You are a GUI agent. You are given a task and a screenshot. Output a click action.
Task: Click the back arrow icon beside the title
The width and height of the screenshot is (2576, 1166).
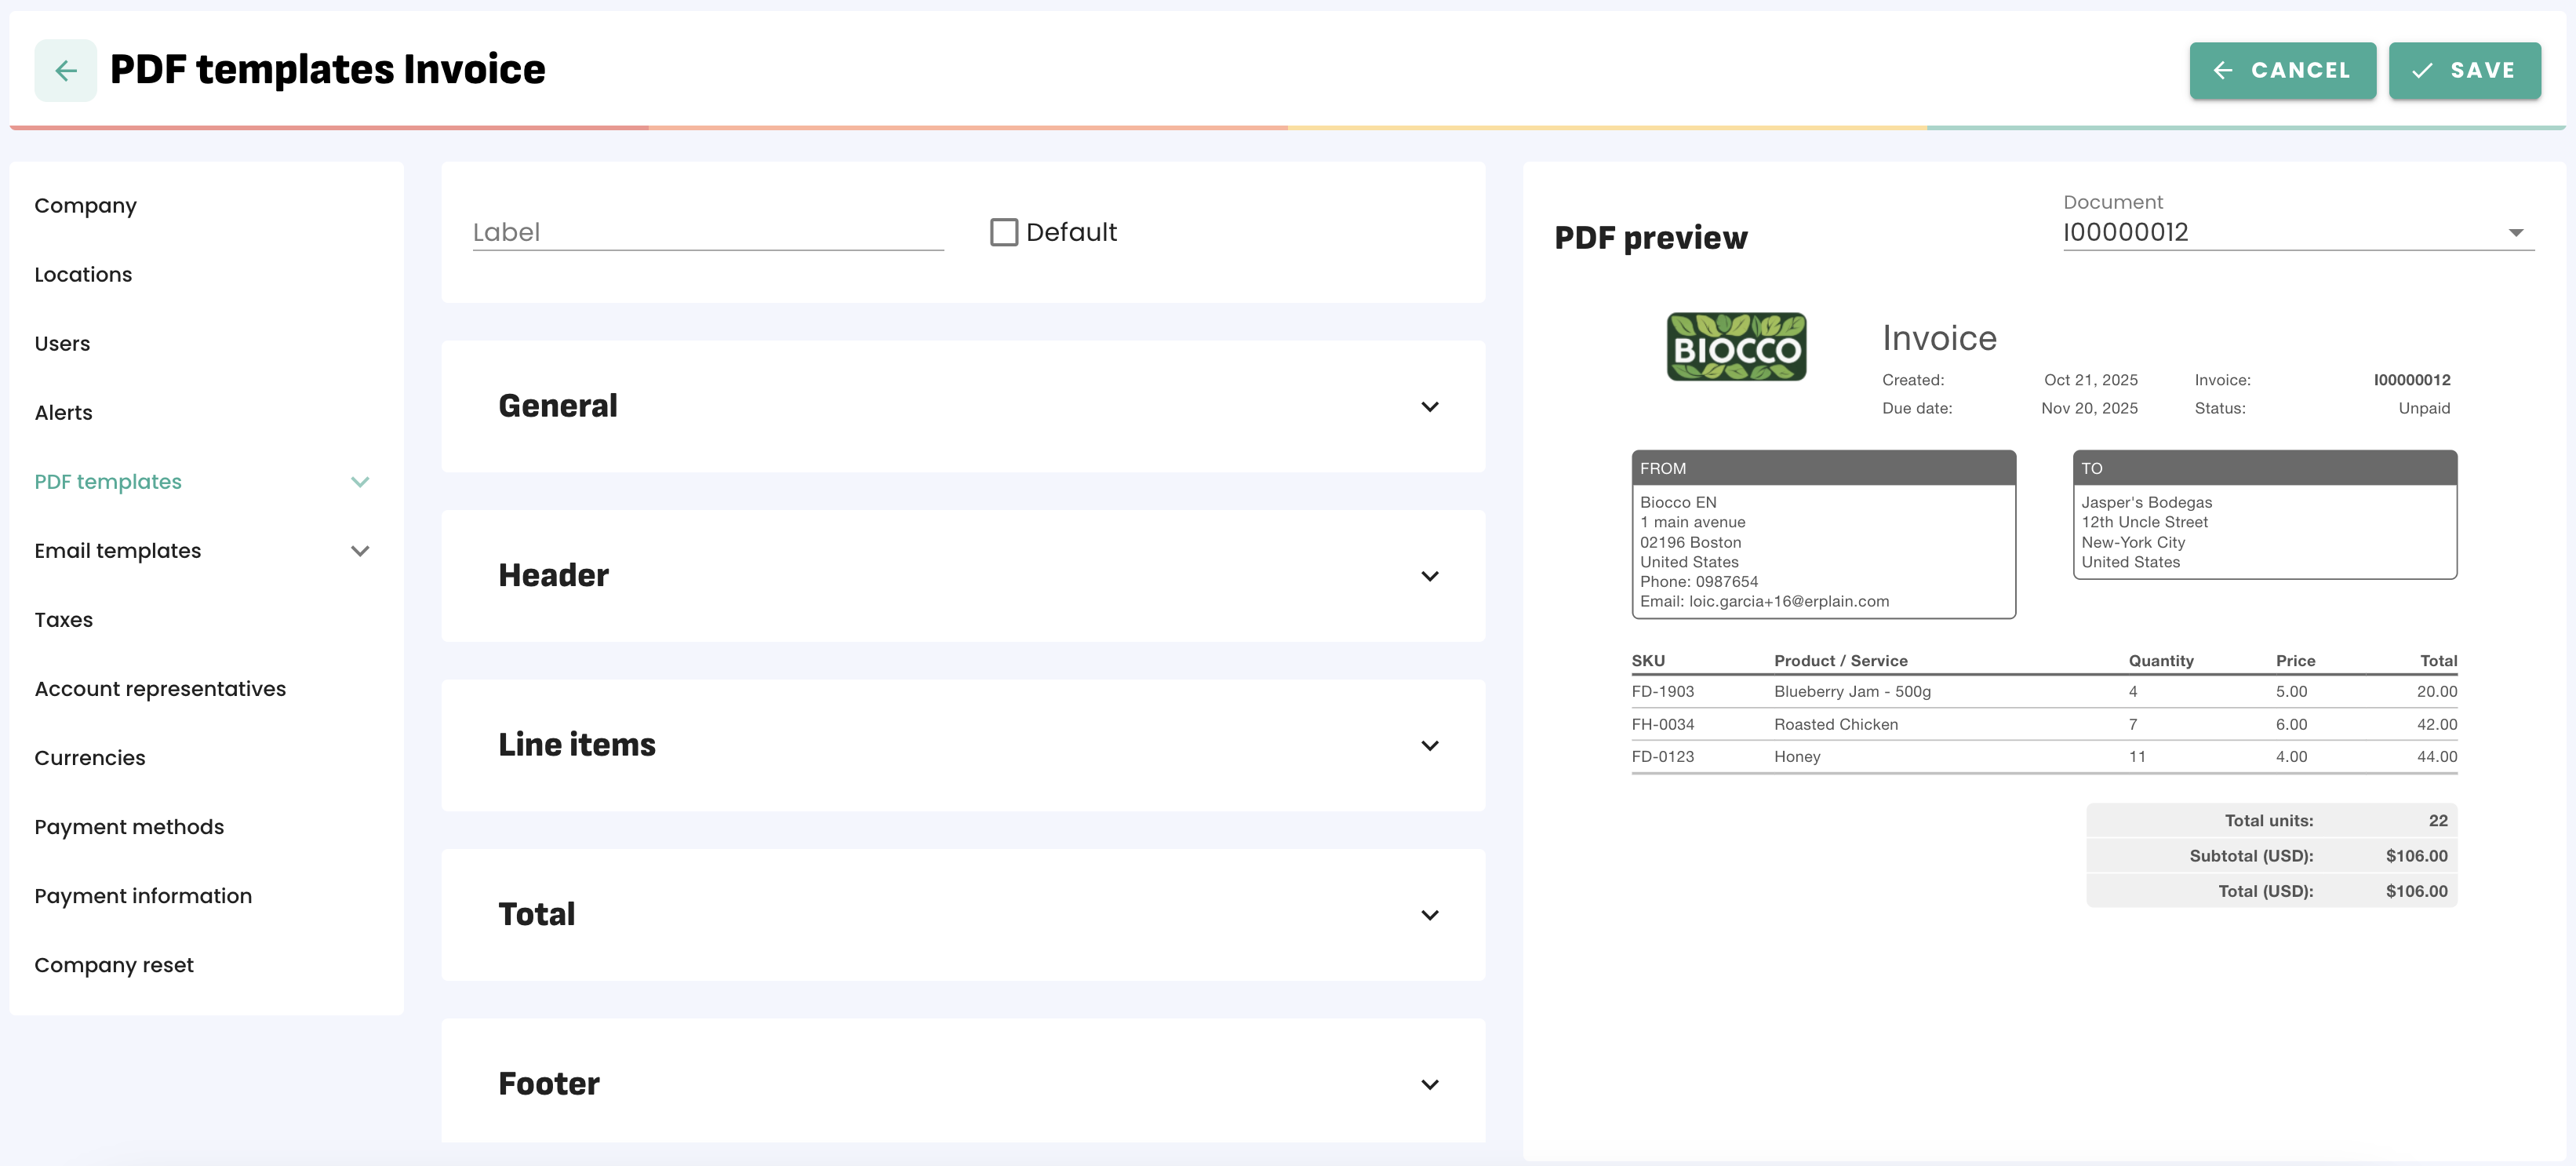tap(65, 70)
